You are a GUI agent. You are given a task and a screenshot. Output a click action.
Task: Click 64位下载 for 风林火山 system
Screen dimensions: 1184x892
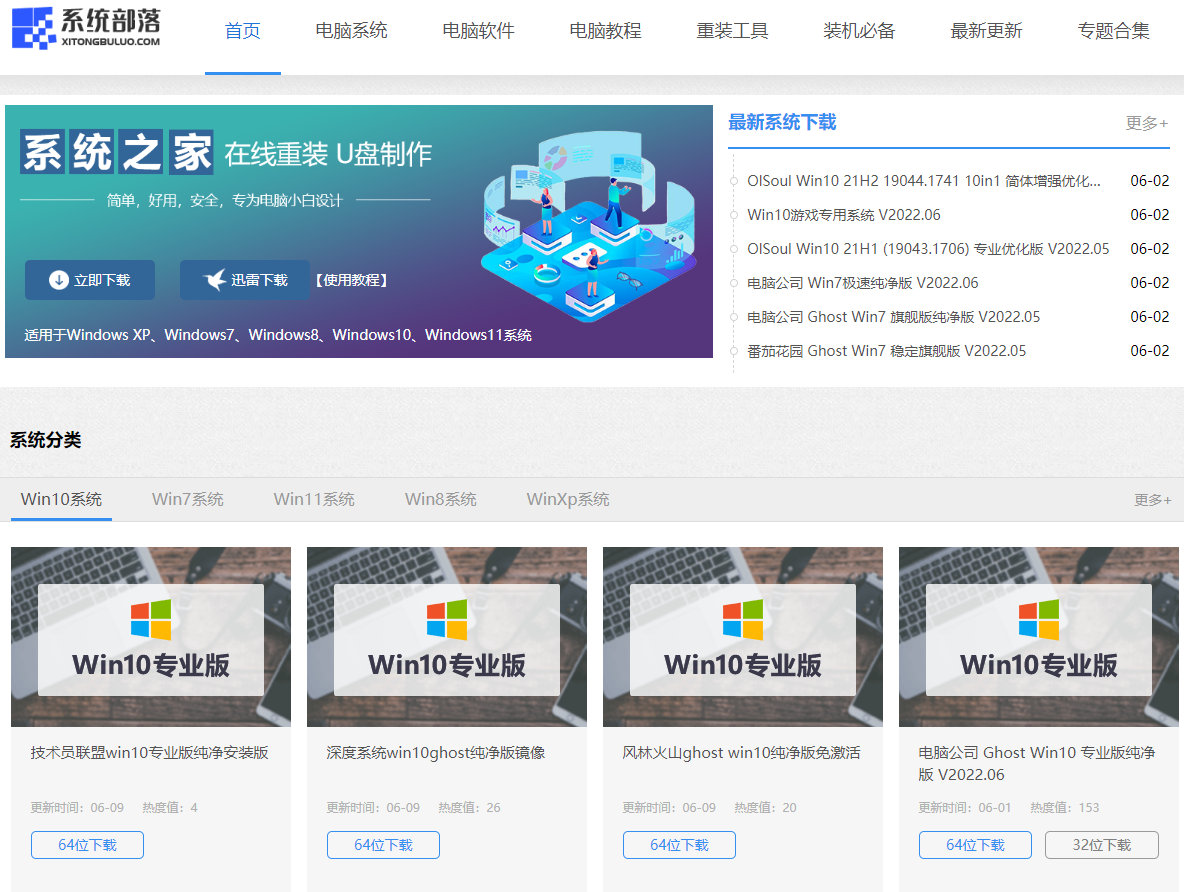[680, 845]
